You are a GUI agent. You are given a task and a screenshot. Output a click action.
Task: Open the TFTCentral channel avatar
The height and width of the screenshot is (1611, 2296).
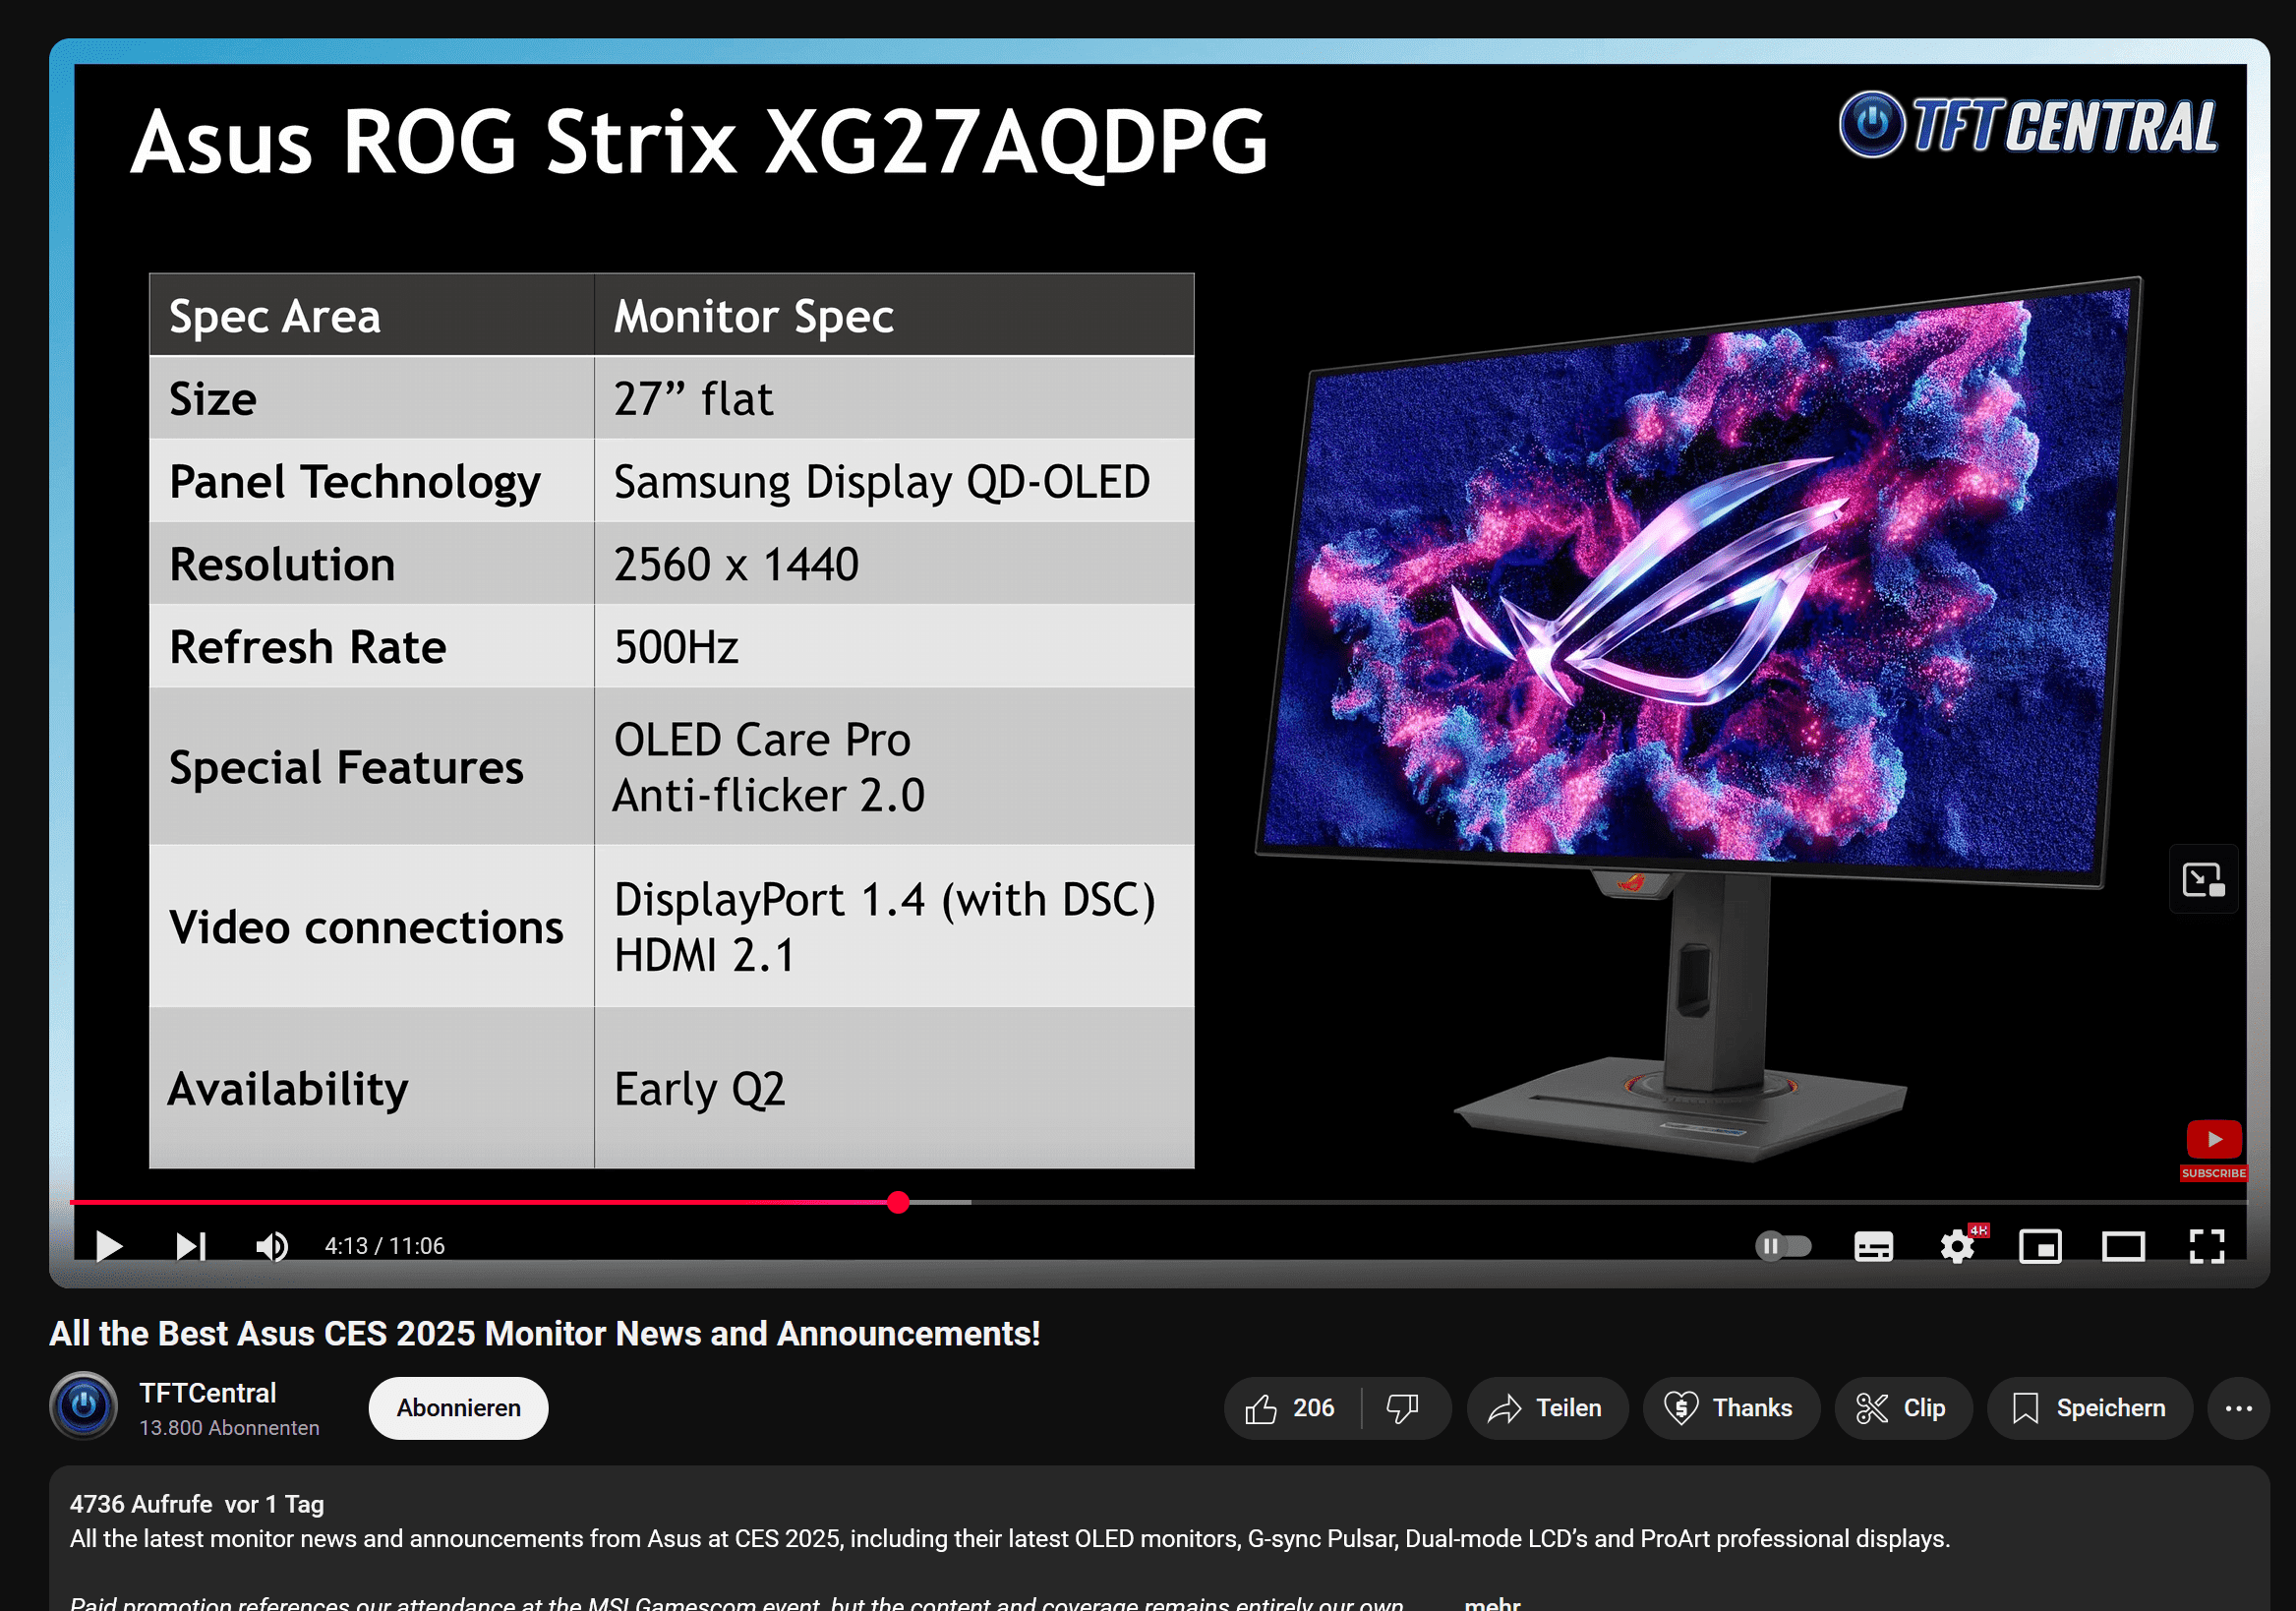[x=84, y=1406]
